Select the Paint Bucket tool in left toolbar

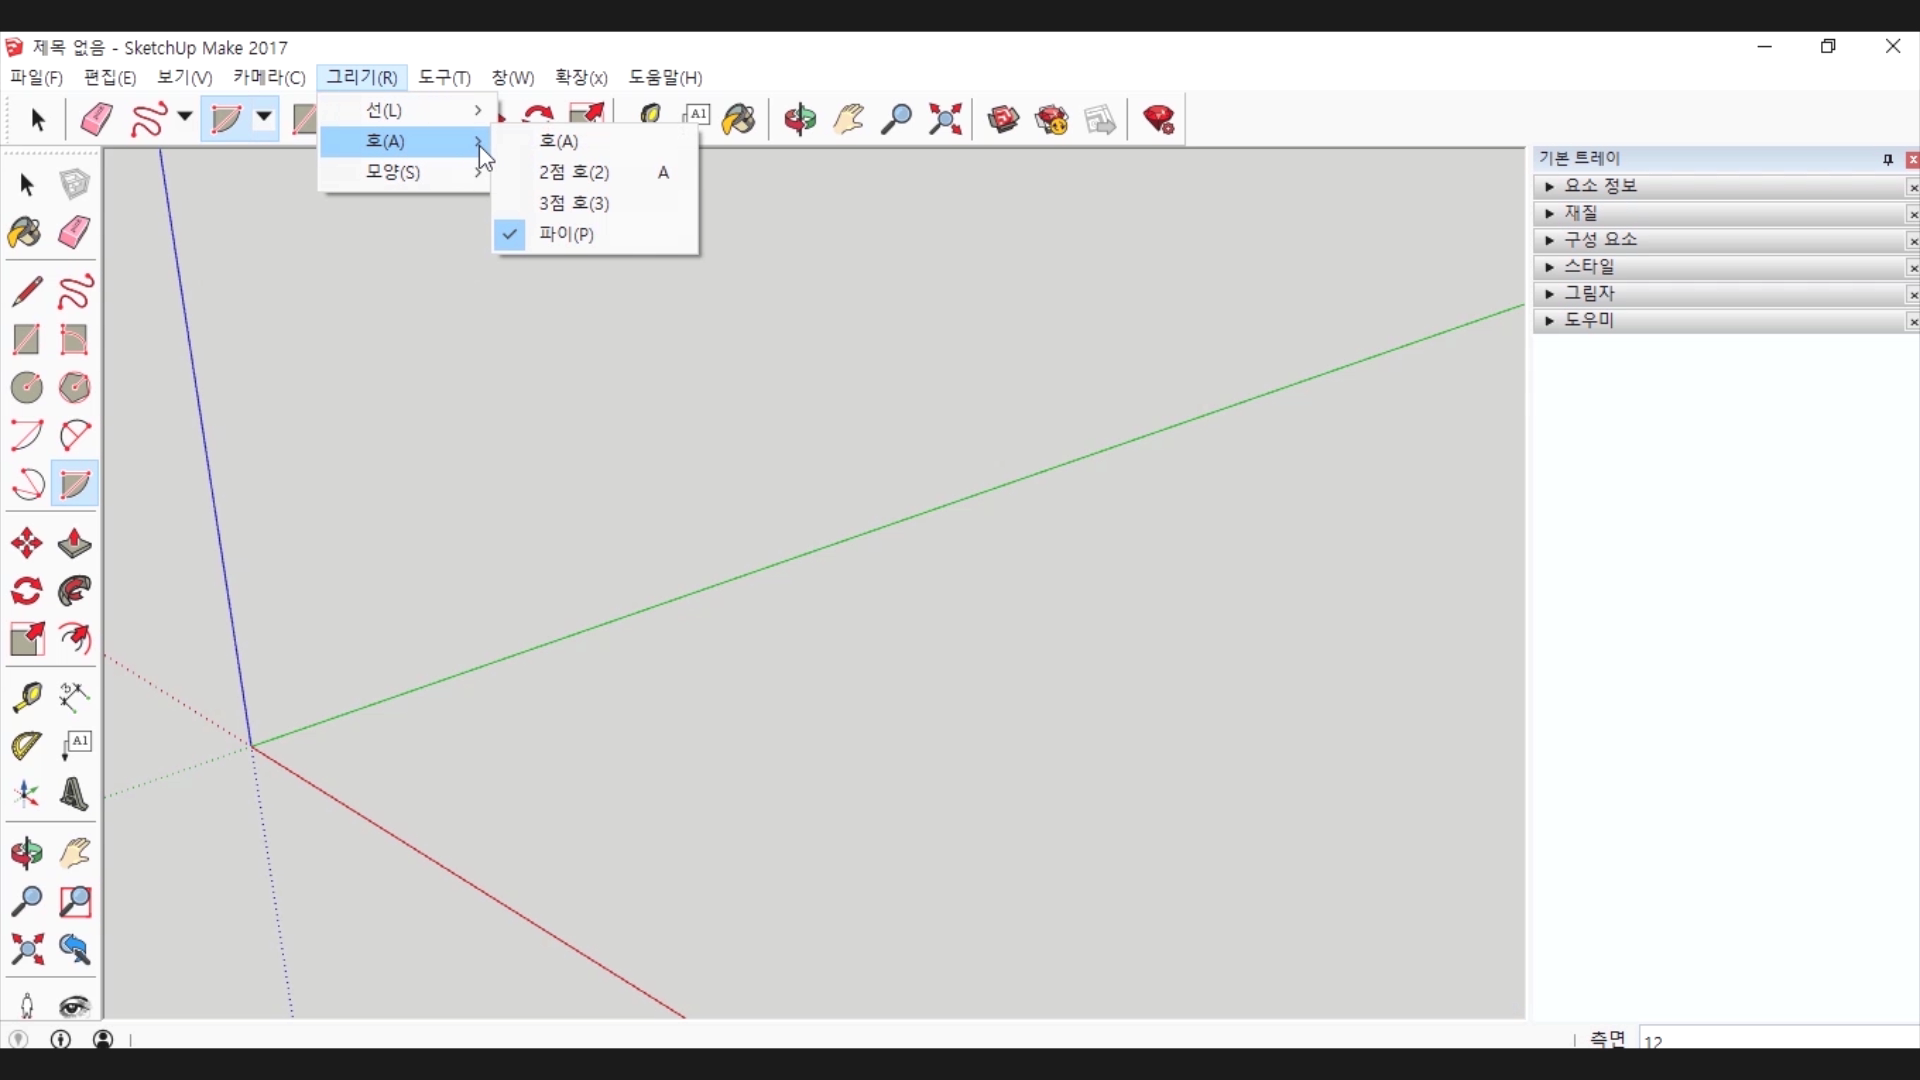tap(26, 233)
